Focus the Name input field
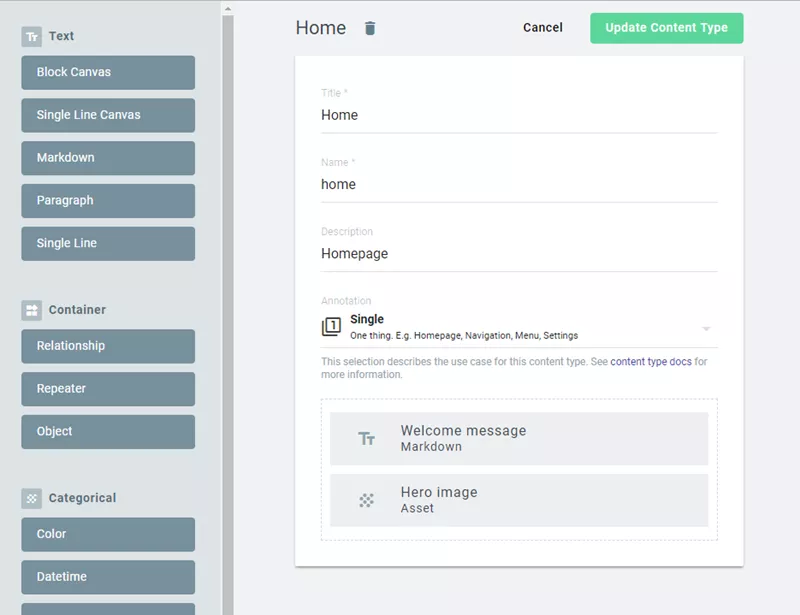 [x=518, y=184]
